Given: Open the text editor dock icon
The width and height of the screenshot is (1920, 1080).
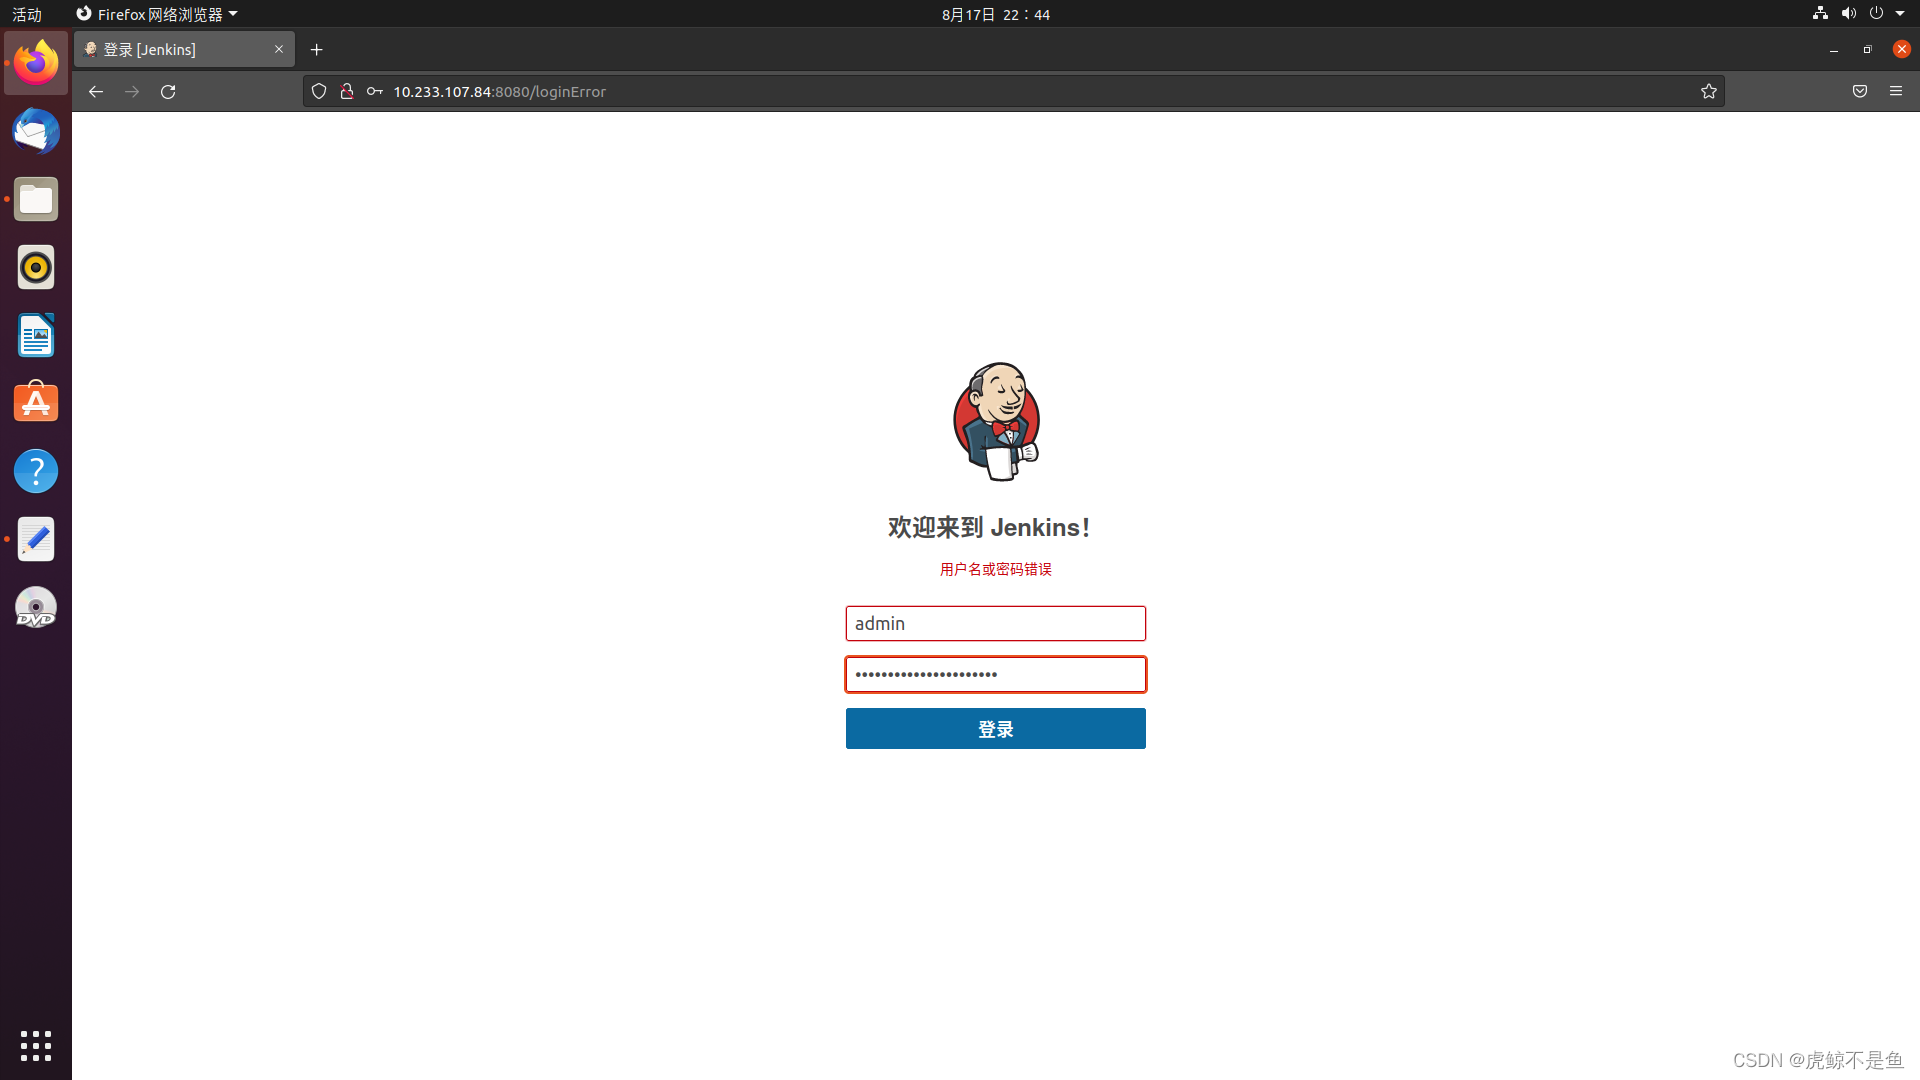Looking at the screenshot, I should click(36, 539).
